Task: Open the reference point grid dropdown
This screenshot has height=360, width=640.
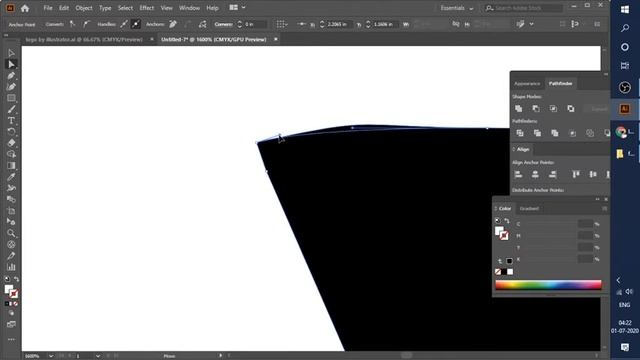Action: (x=281, y=24)
